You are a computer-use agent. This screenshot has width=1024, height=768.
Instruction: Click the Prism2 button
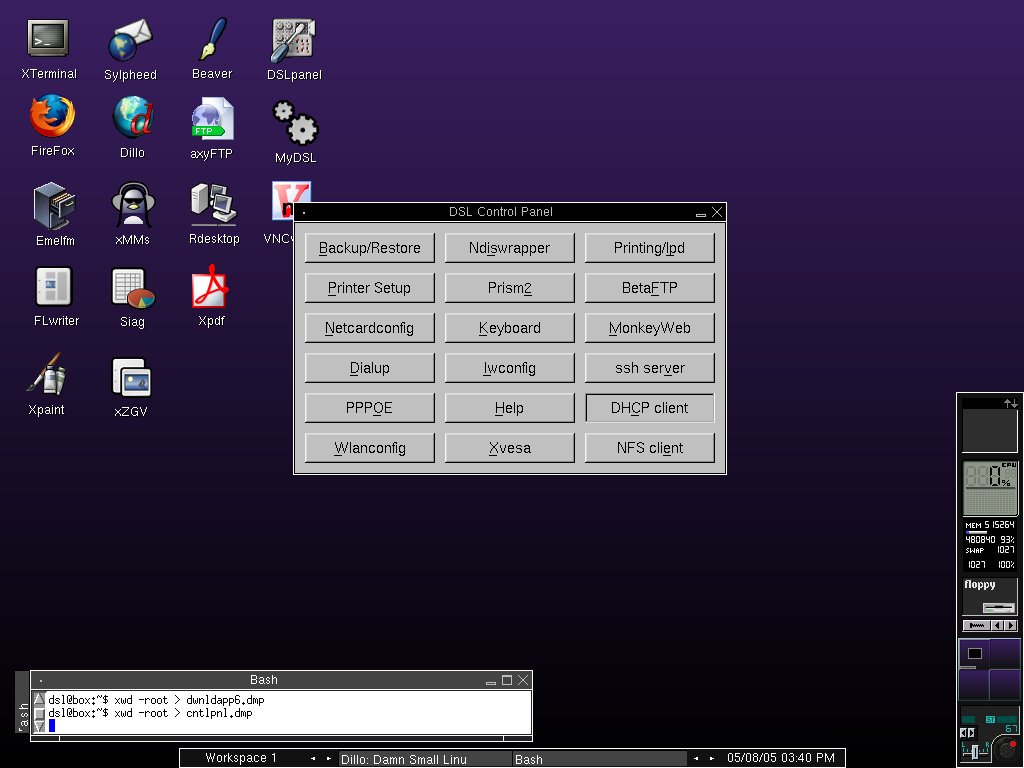point(509,288)
